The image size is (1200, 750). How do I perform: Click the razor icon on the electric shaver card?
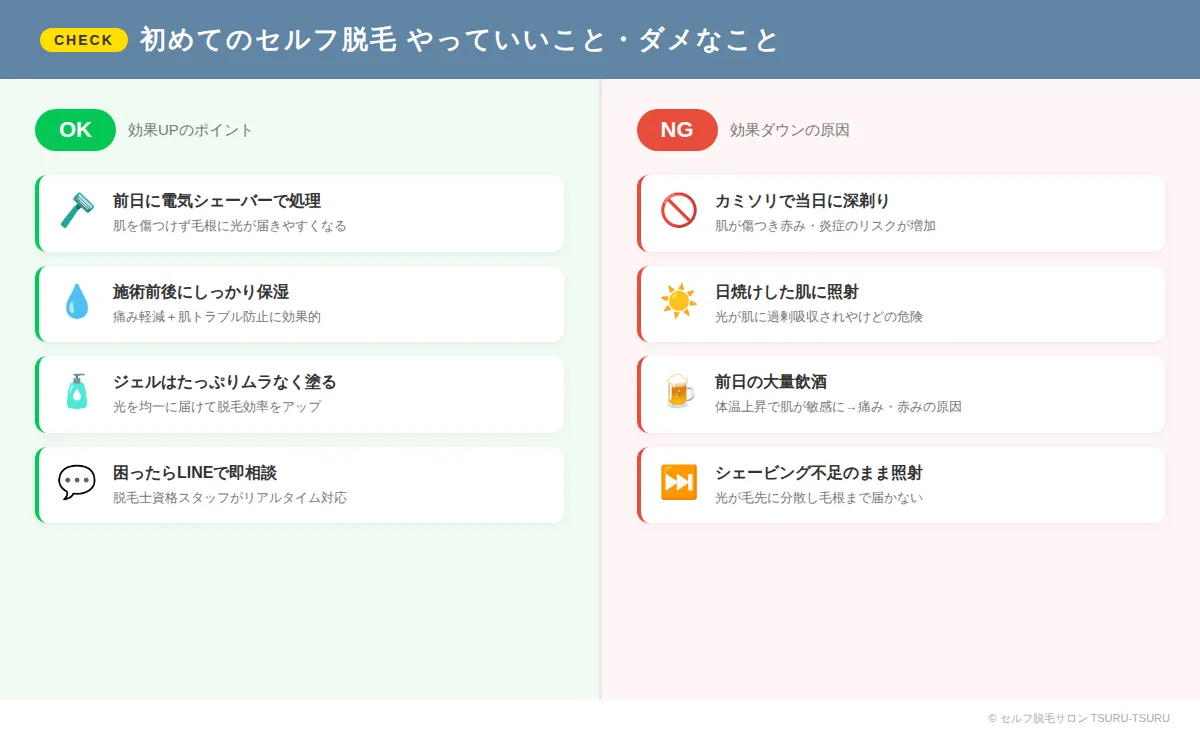76,211
